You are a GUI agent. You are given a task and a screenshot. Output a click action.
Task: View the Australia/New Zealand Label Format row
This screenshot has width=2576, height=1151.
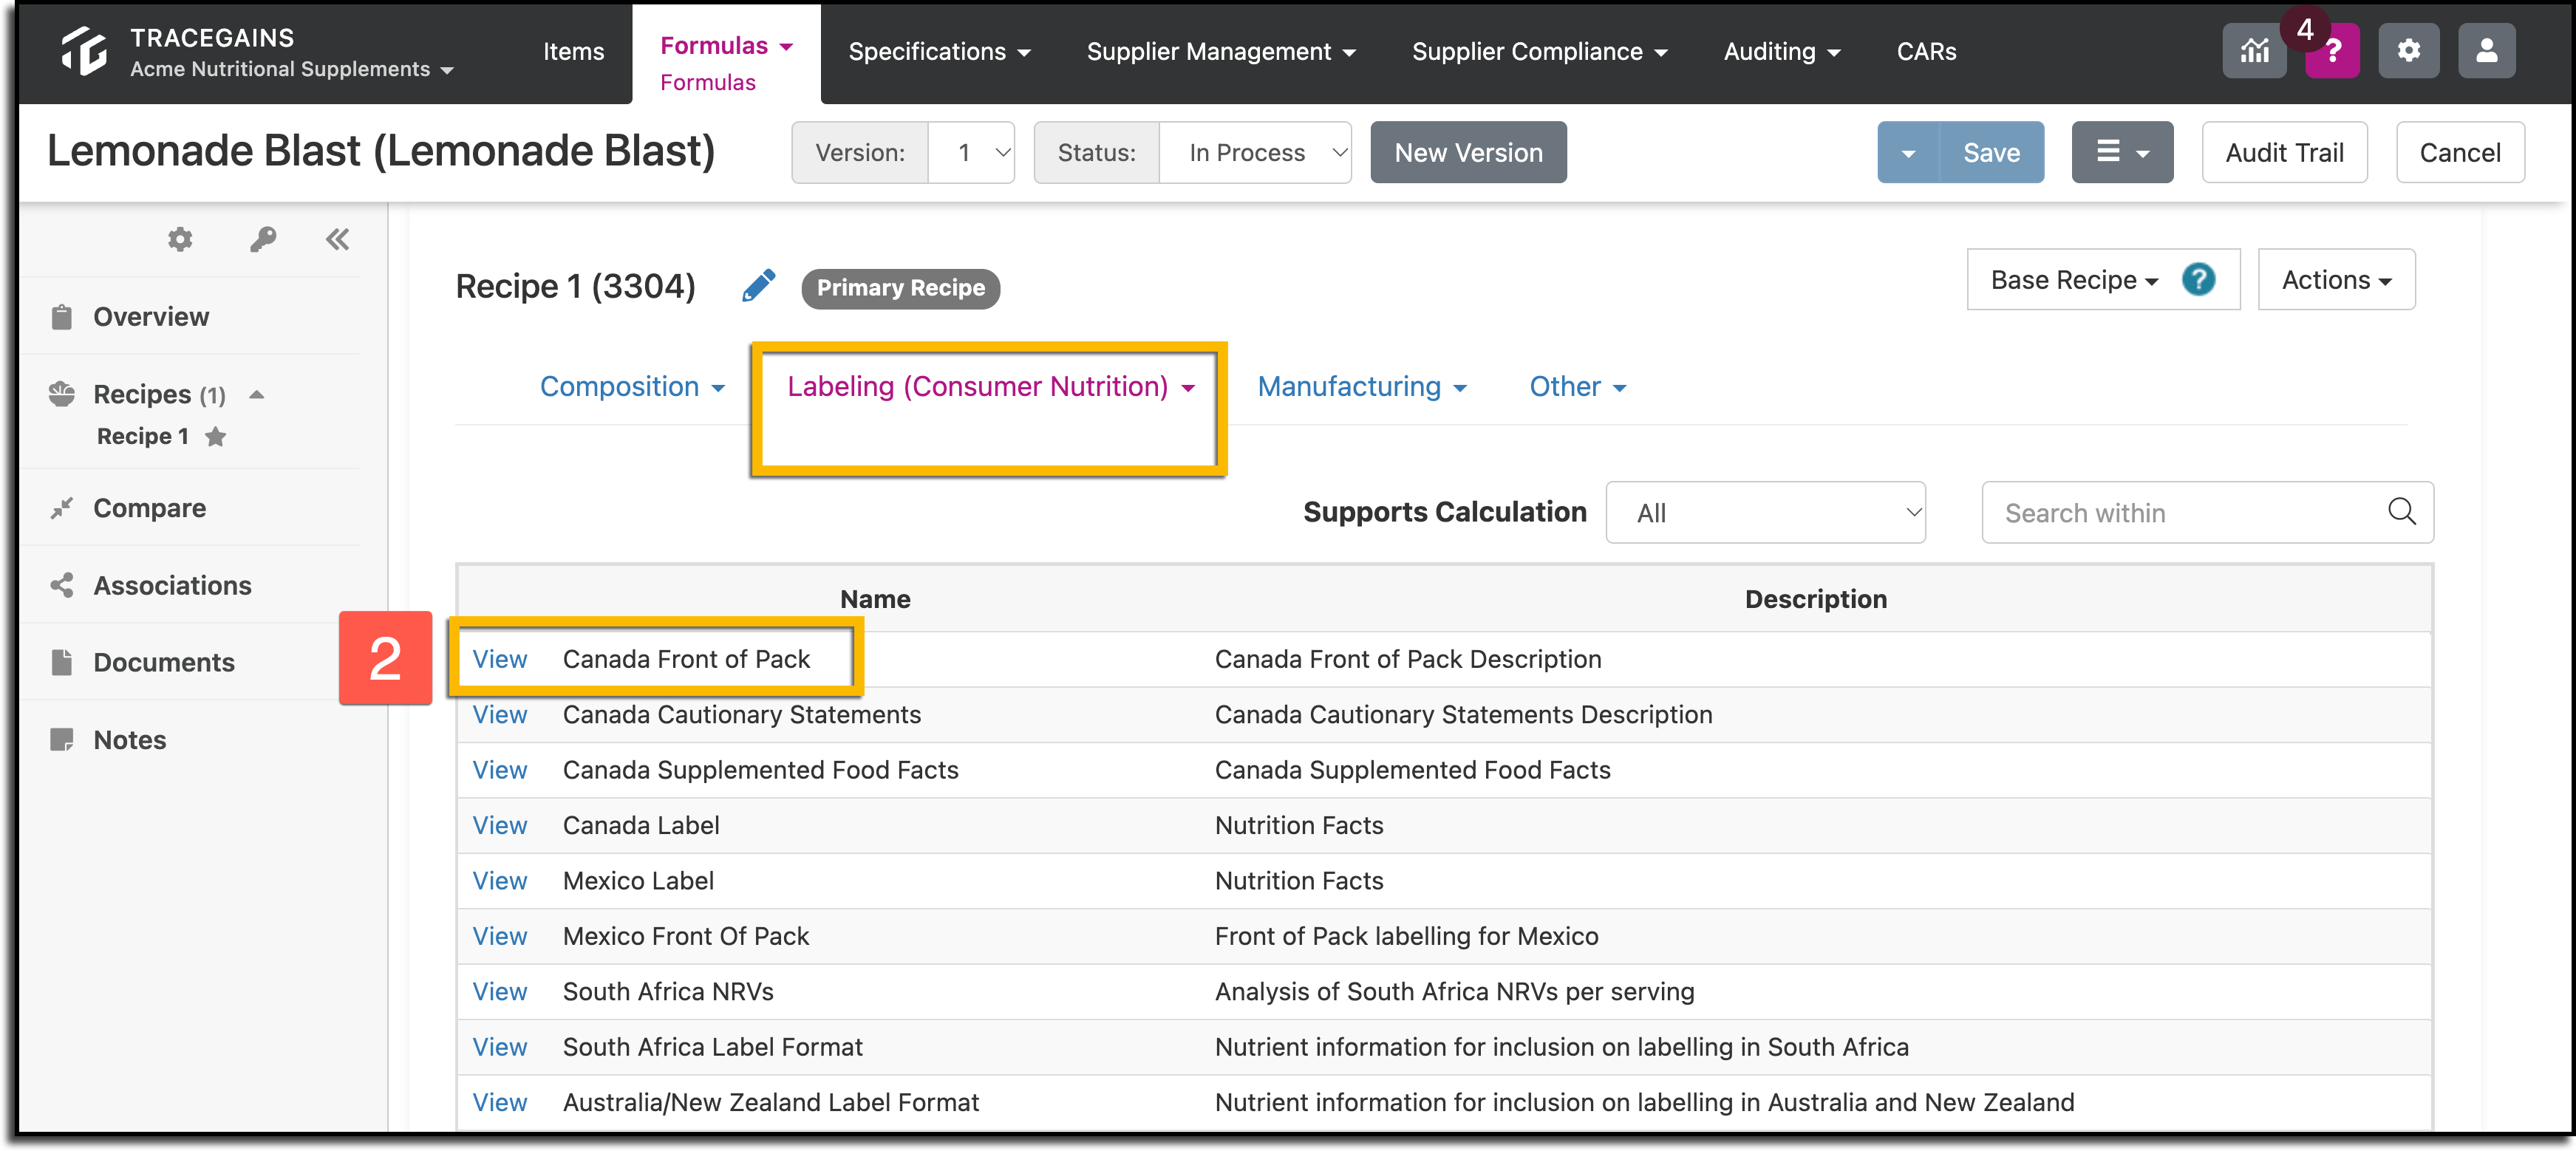(x=499, y=1102)
